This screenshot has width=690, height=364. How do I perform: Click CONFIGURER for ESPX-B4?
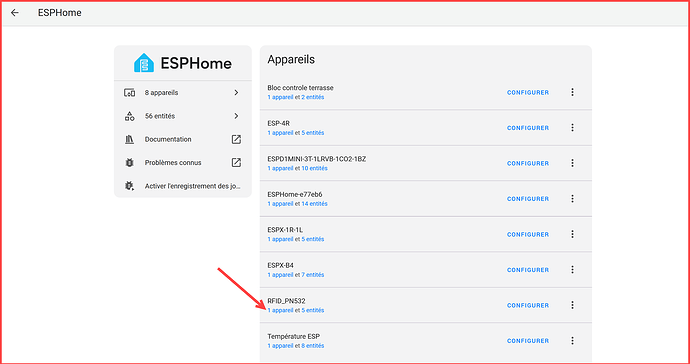(528, 270)
